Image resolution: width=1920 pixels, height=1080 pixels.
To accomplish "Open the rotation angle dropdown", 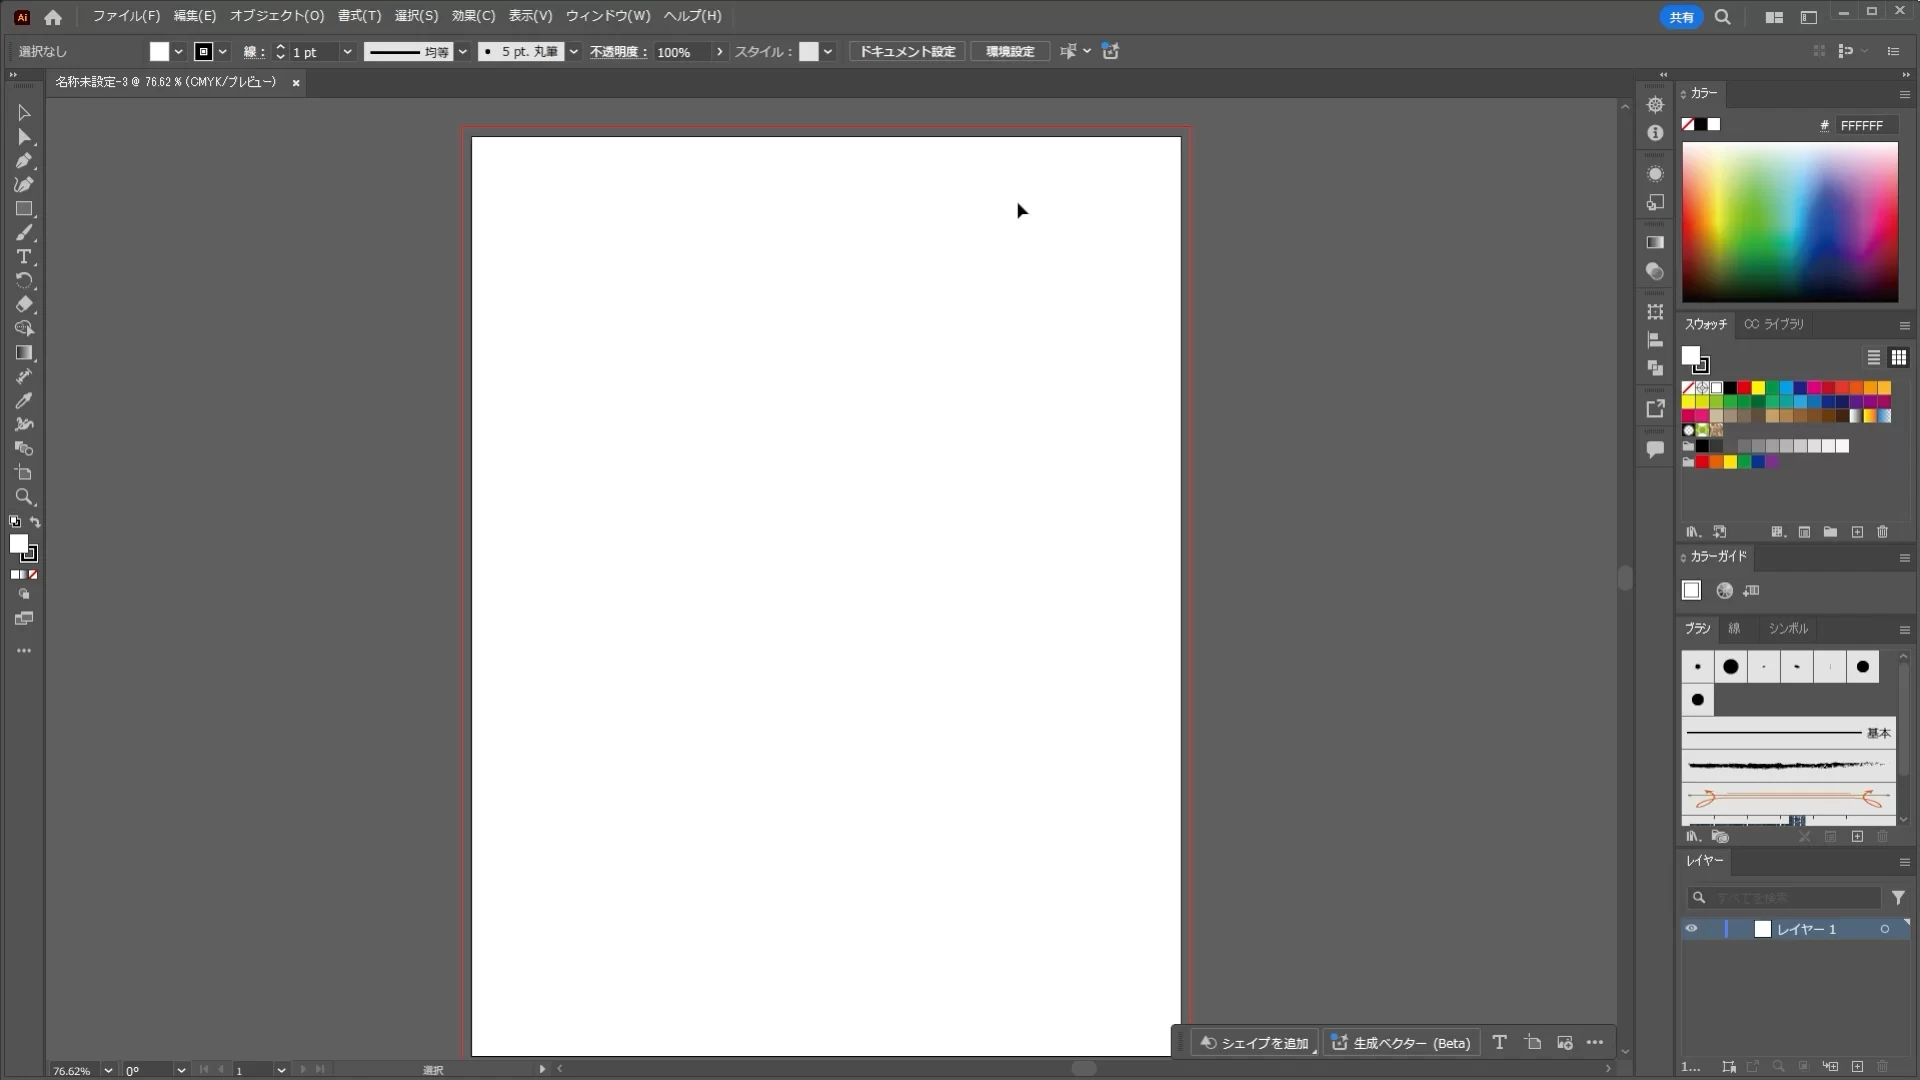I will click(x=181, y=1070).
